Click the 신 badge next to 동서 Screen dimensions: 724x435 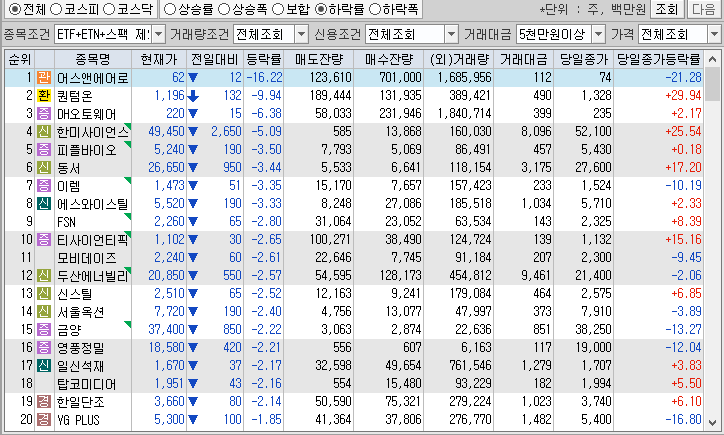[x=44, y=168]
